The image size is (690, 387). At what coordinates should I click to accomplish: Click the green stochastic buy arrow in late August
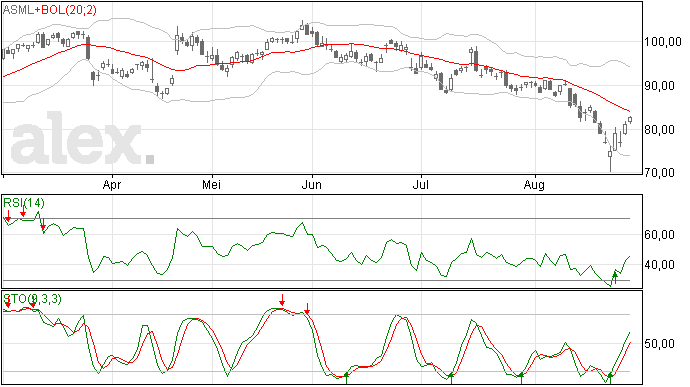click(610, 378)
